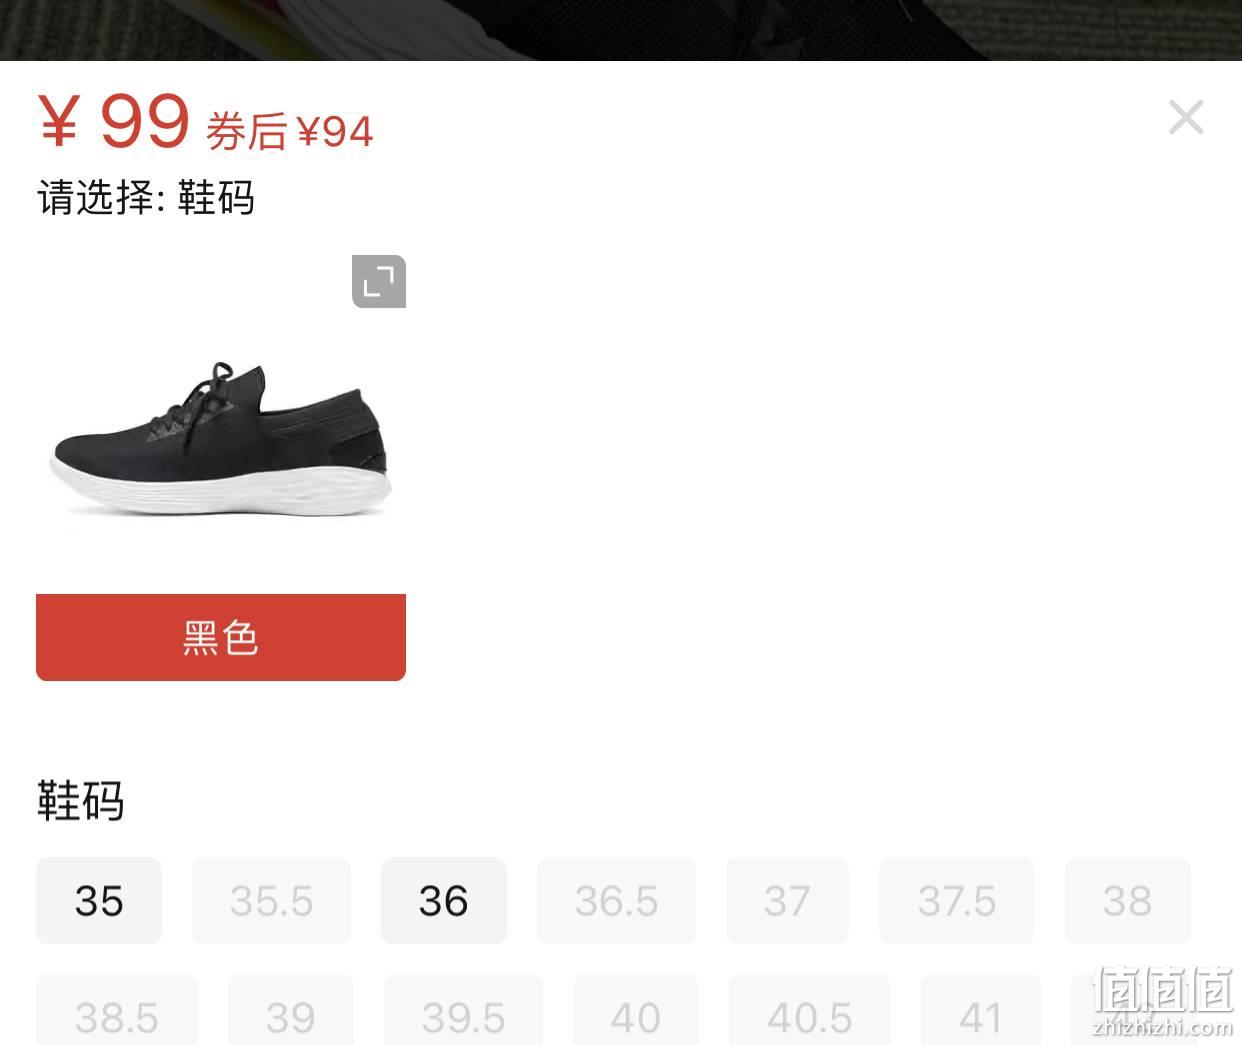Screen dimensions: 1242x1045
Task: Click the product photo behind the panel
Action: pyautogui.click(x=621, y=30)
